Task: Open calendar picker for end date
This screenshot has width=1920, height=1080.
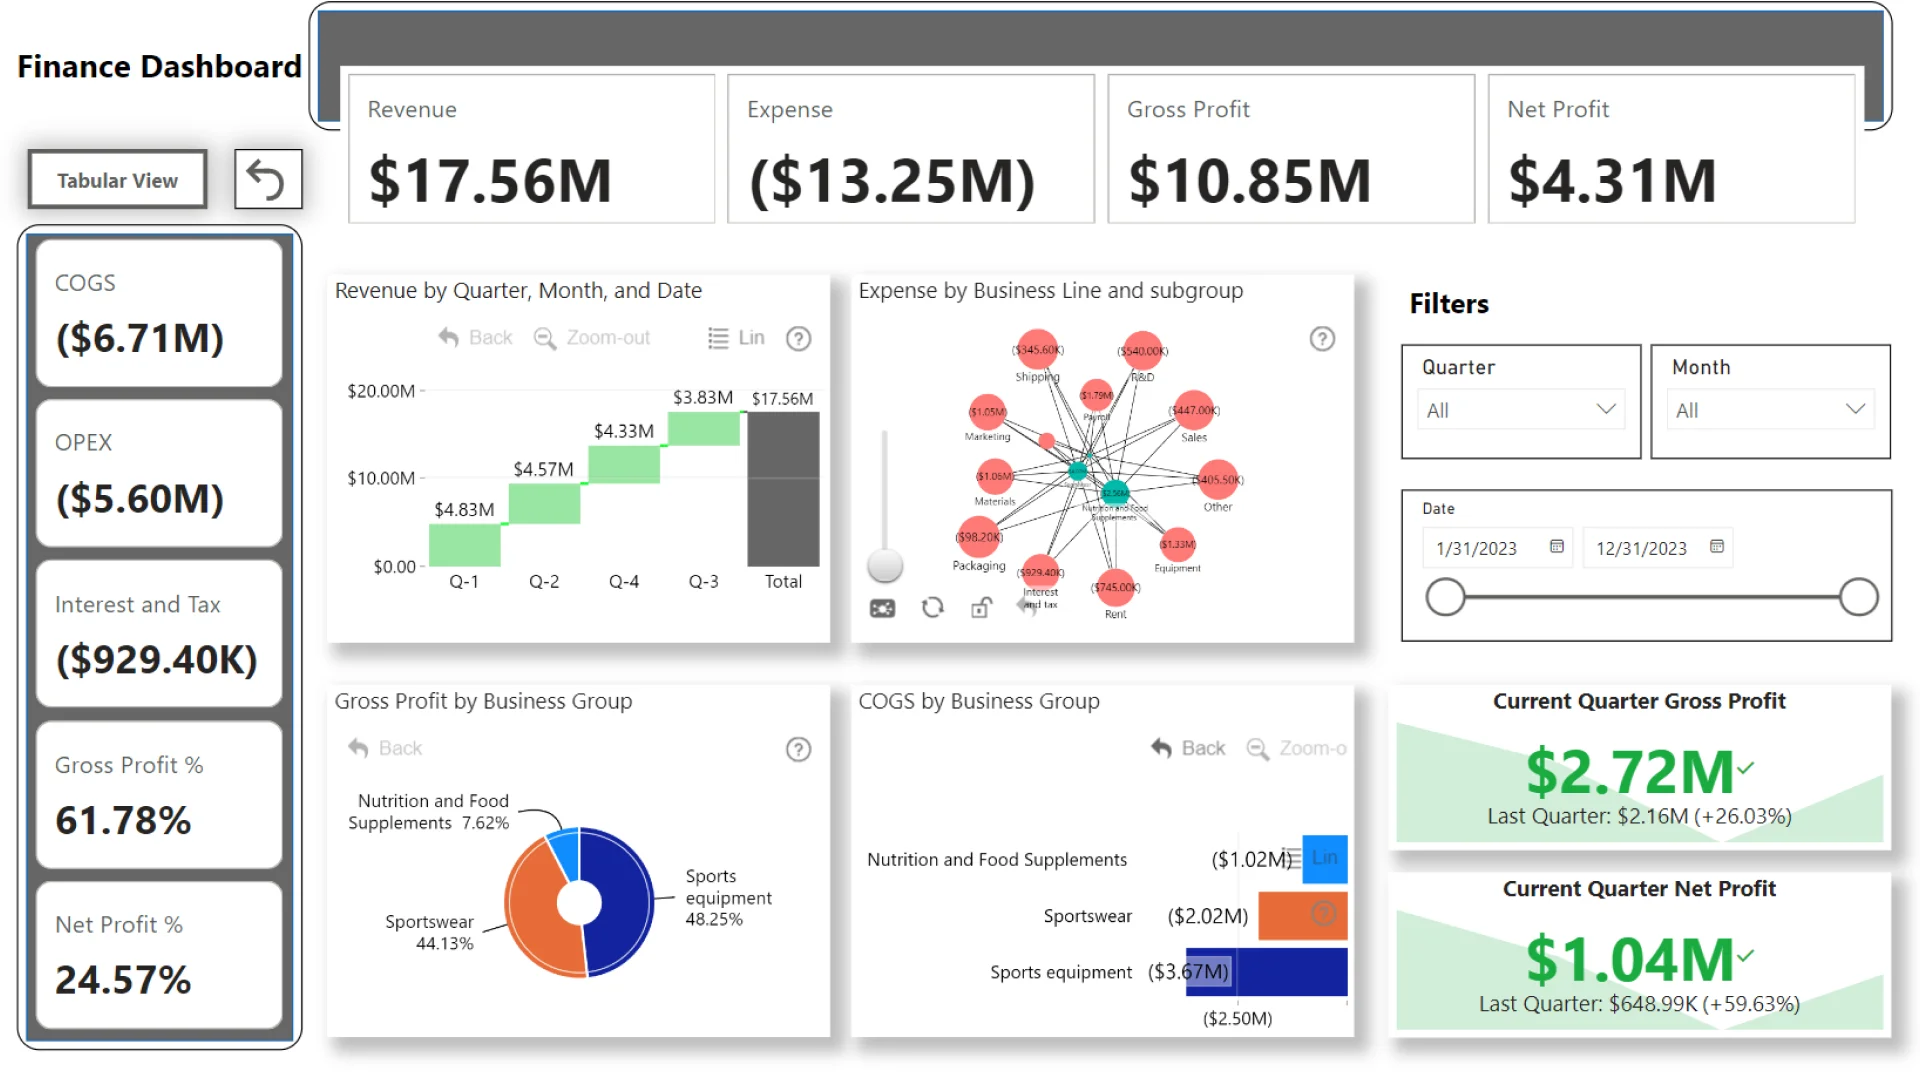Action: (1716, 546)
